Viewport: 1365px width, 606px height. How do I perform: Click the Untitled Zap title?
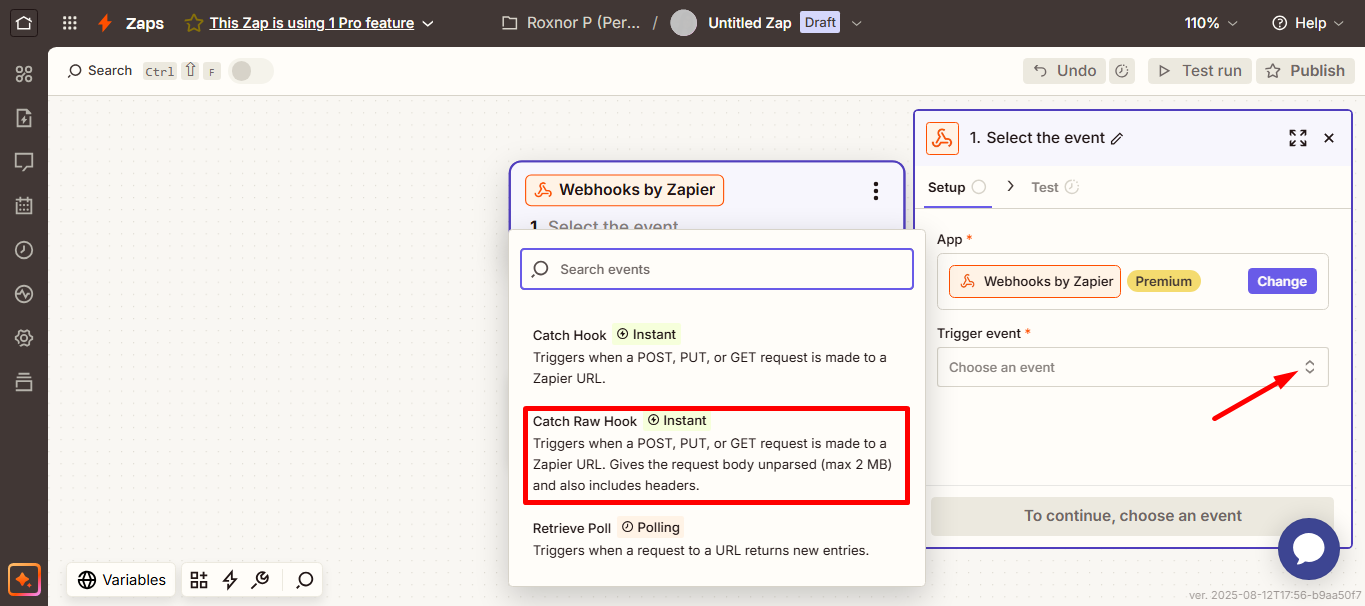pyautogui.click(x=750, y=23)
